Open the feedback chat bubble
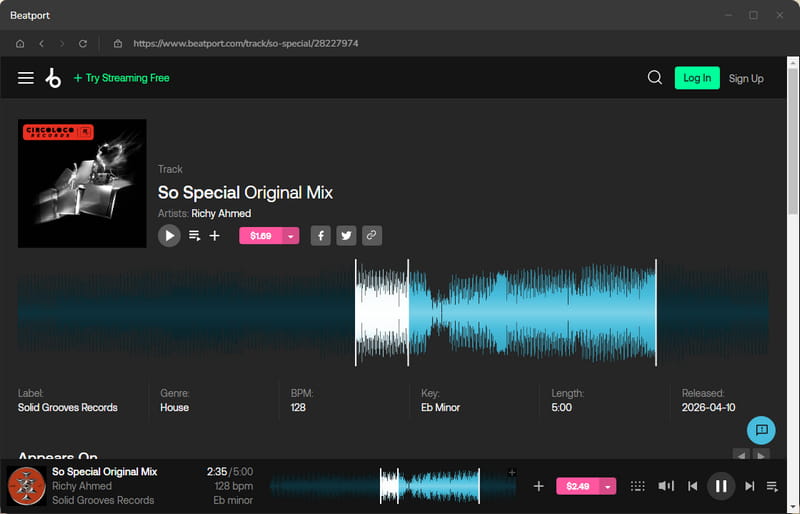The width and height of the screenshot is (800, 514). tap(761, 430)
